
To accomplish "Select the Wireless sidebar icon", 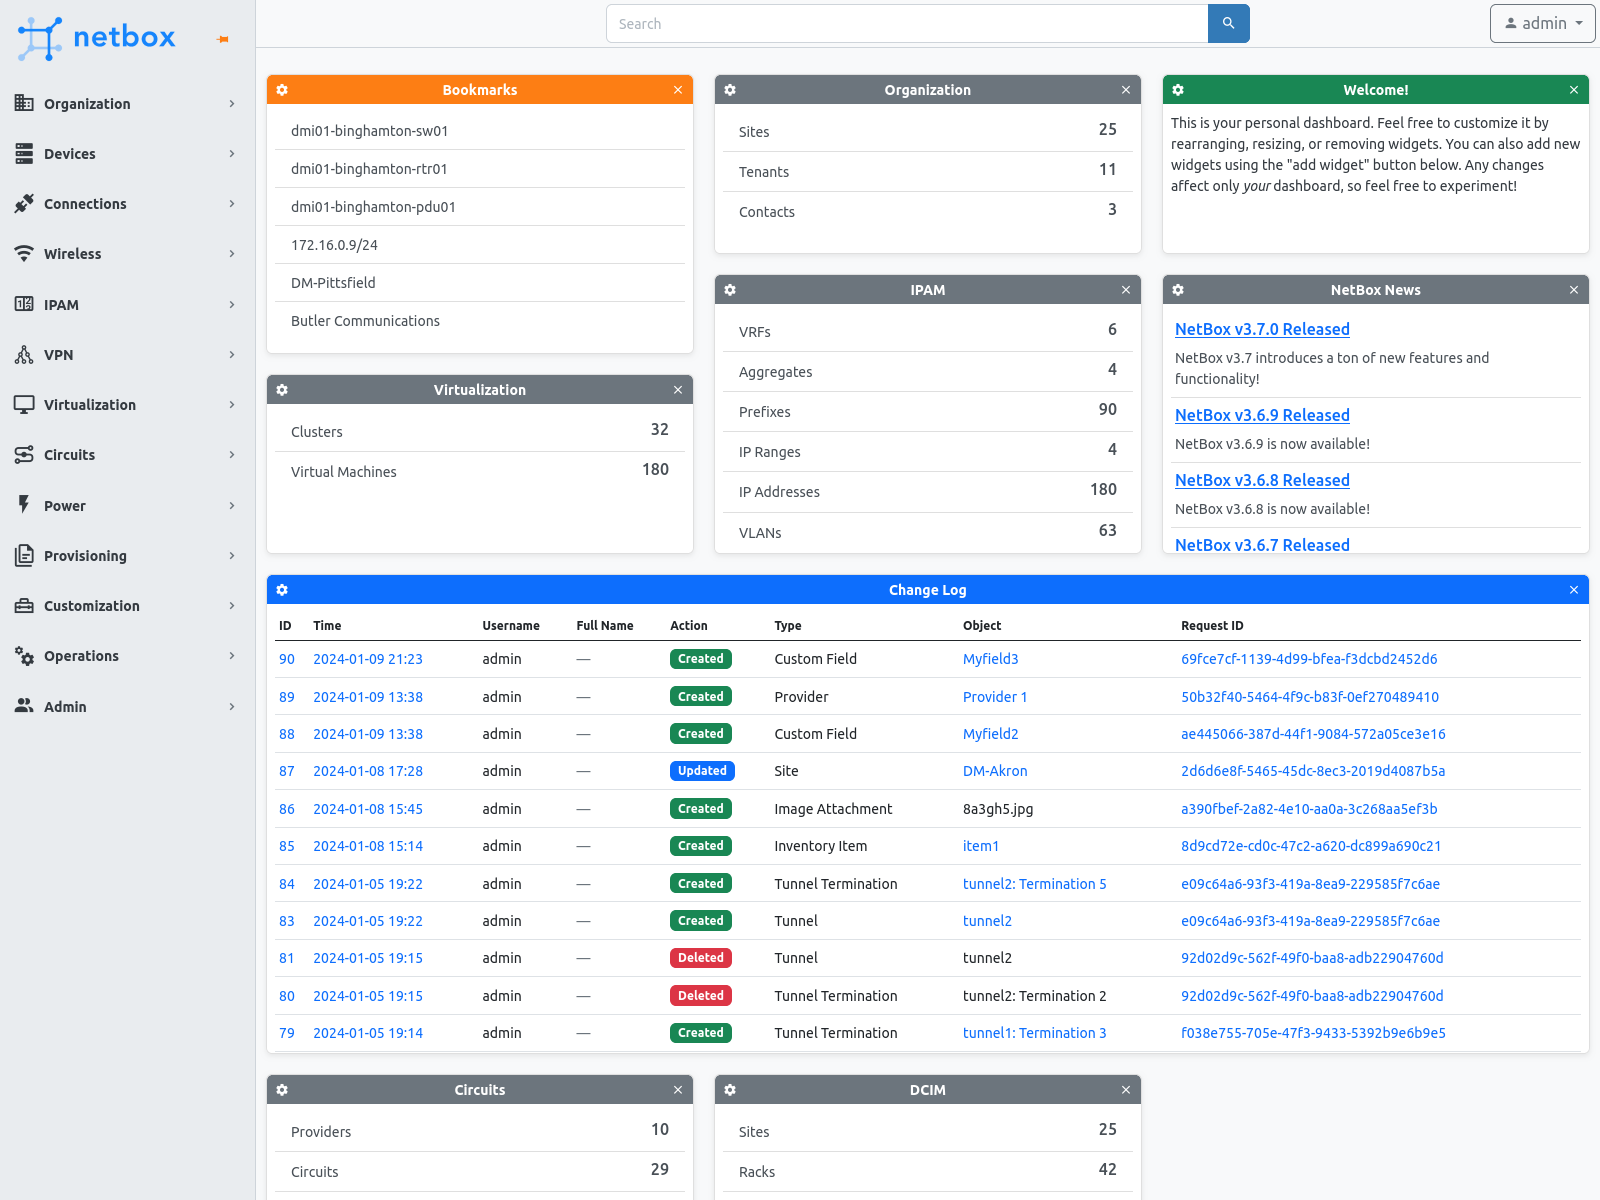I will (24, 253).
